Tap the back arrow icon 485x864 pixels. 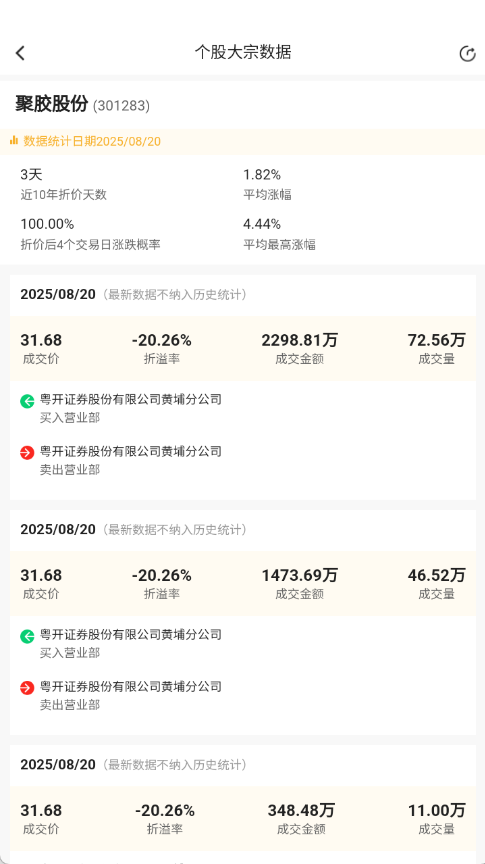point(20,53)
